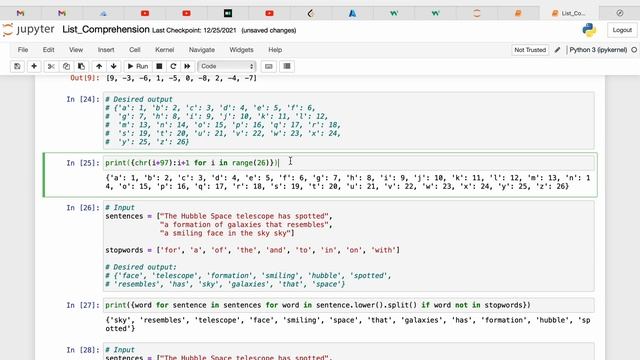Switch to the Azure browser tab
The width and height of the screenshot is (640, 360).
[x=352, y=13]
